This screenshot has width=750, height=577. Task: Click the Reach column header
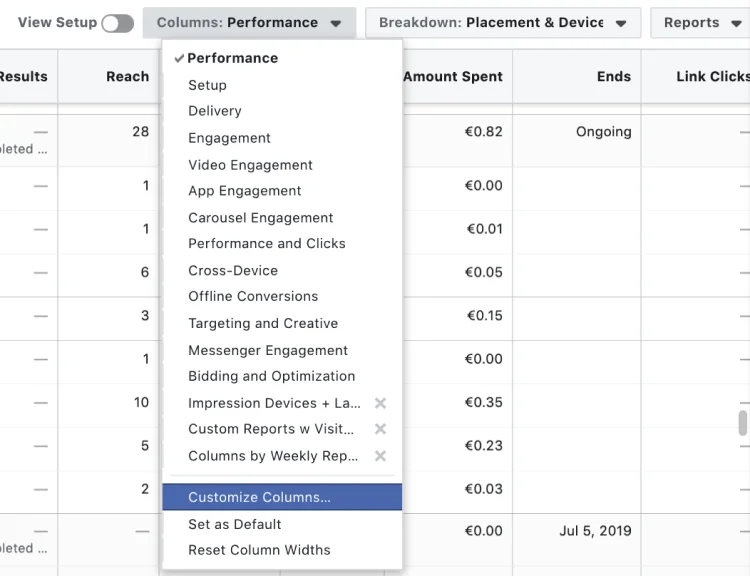coord(127,77)
